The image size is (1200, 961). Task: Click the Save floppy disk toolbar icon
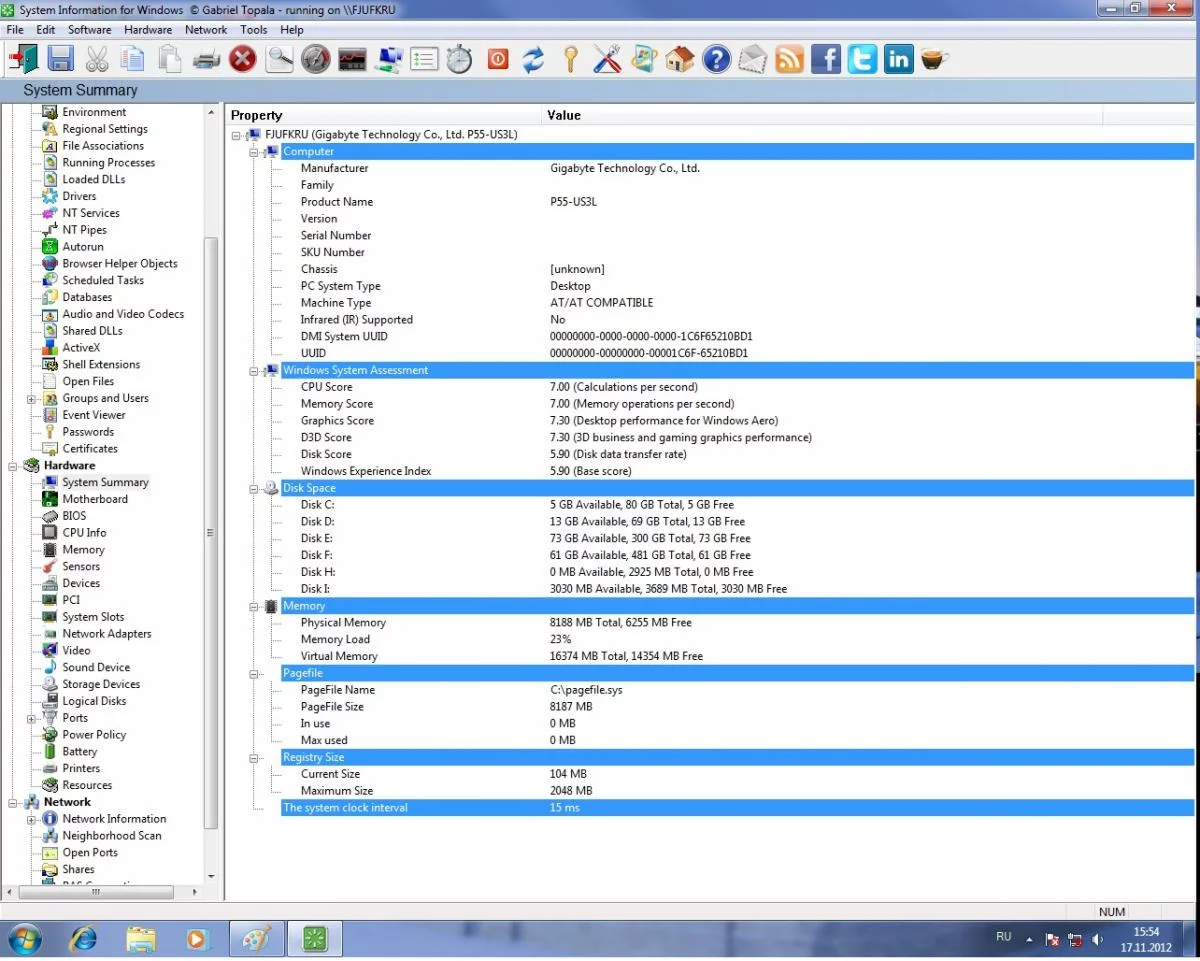pyautogui.click(x=60, y=59)
